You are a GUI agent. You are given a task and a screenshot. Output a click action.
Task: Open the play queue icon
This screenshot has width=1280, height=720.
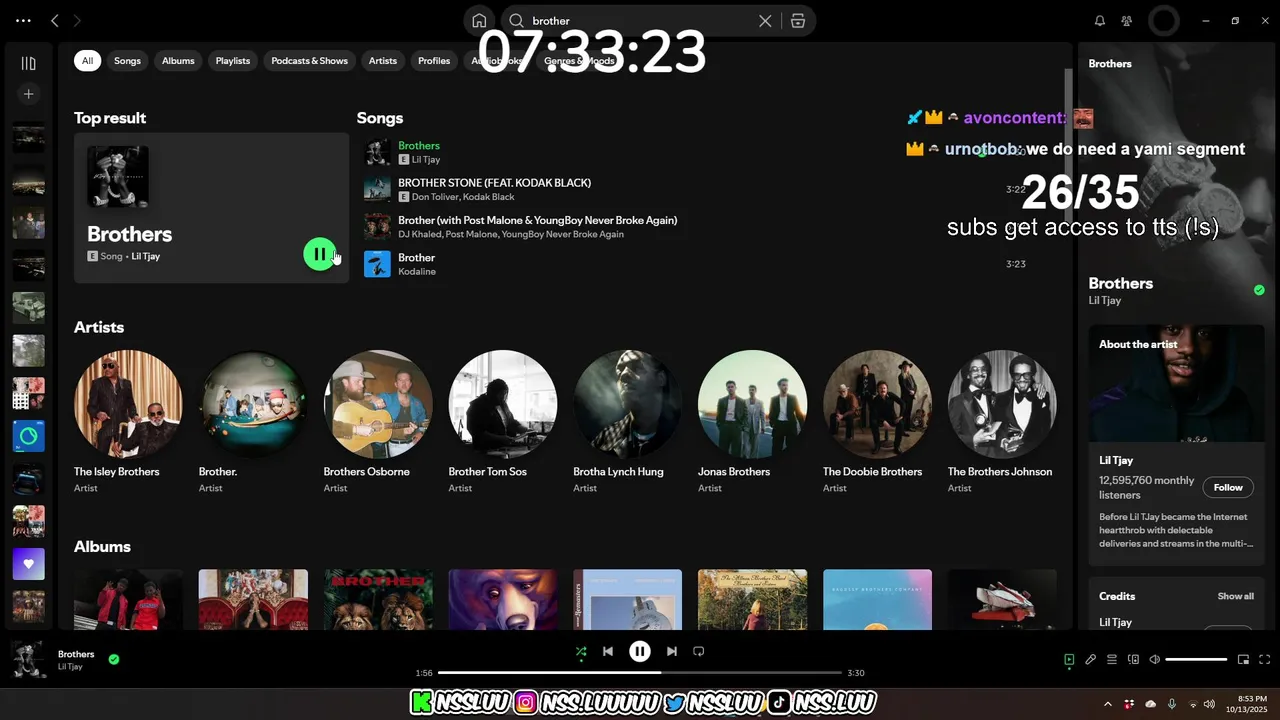[1112, 660]
